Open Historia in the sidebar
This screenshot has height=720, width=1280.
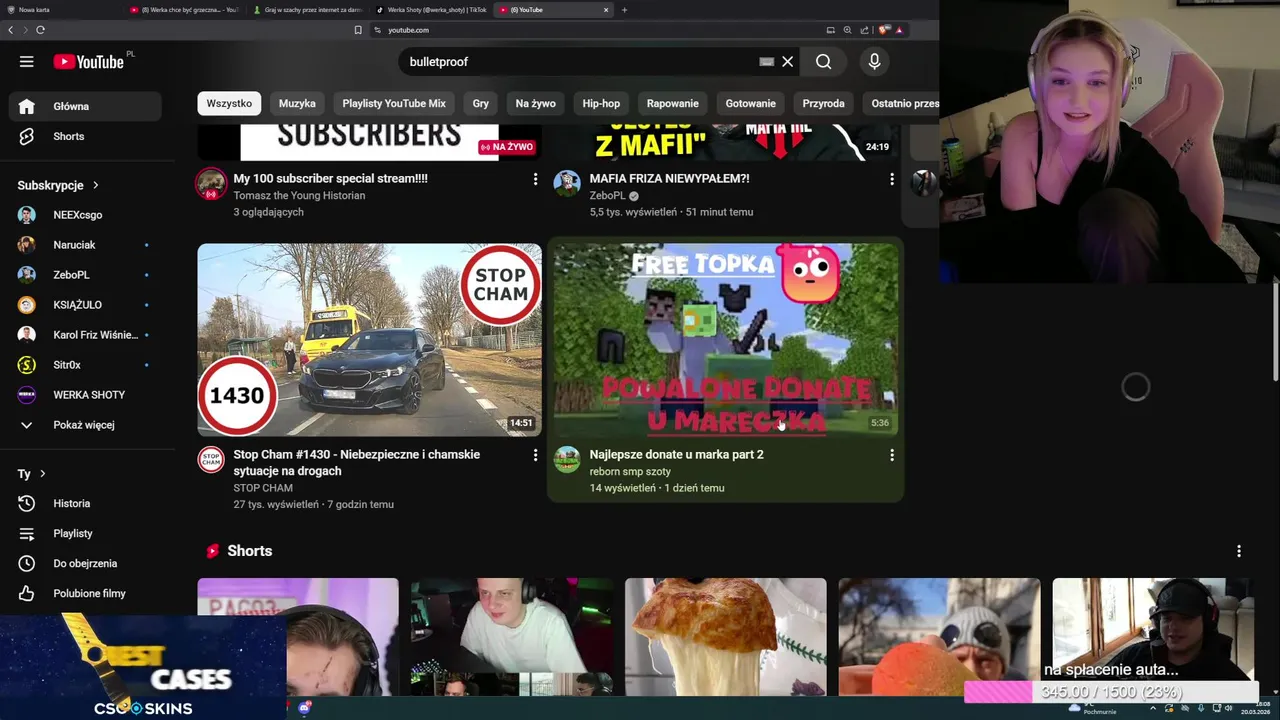(x=85, y=503)
